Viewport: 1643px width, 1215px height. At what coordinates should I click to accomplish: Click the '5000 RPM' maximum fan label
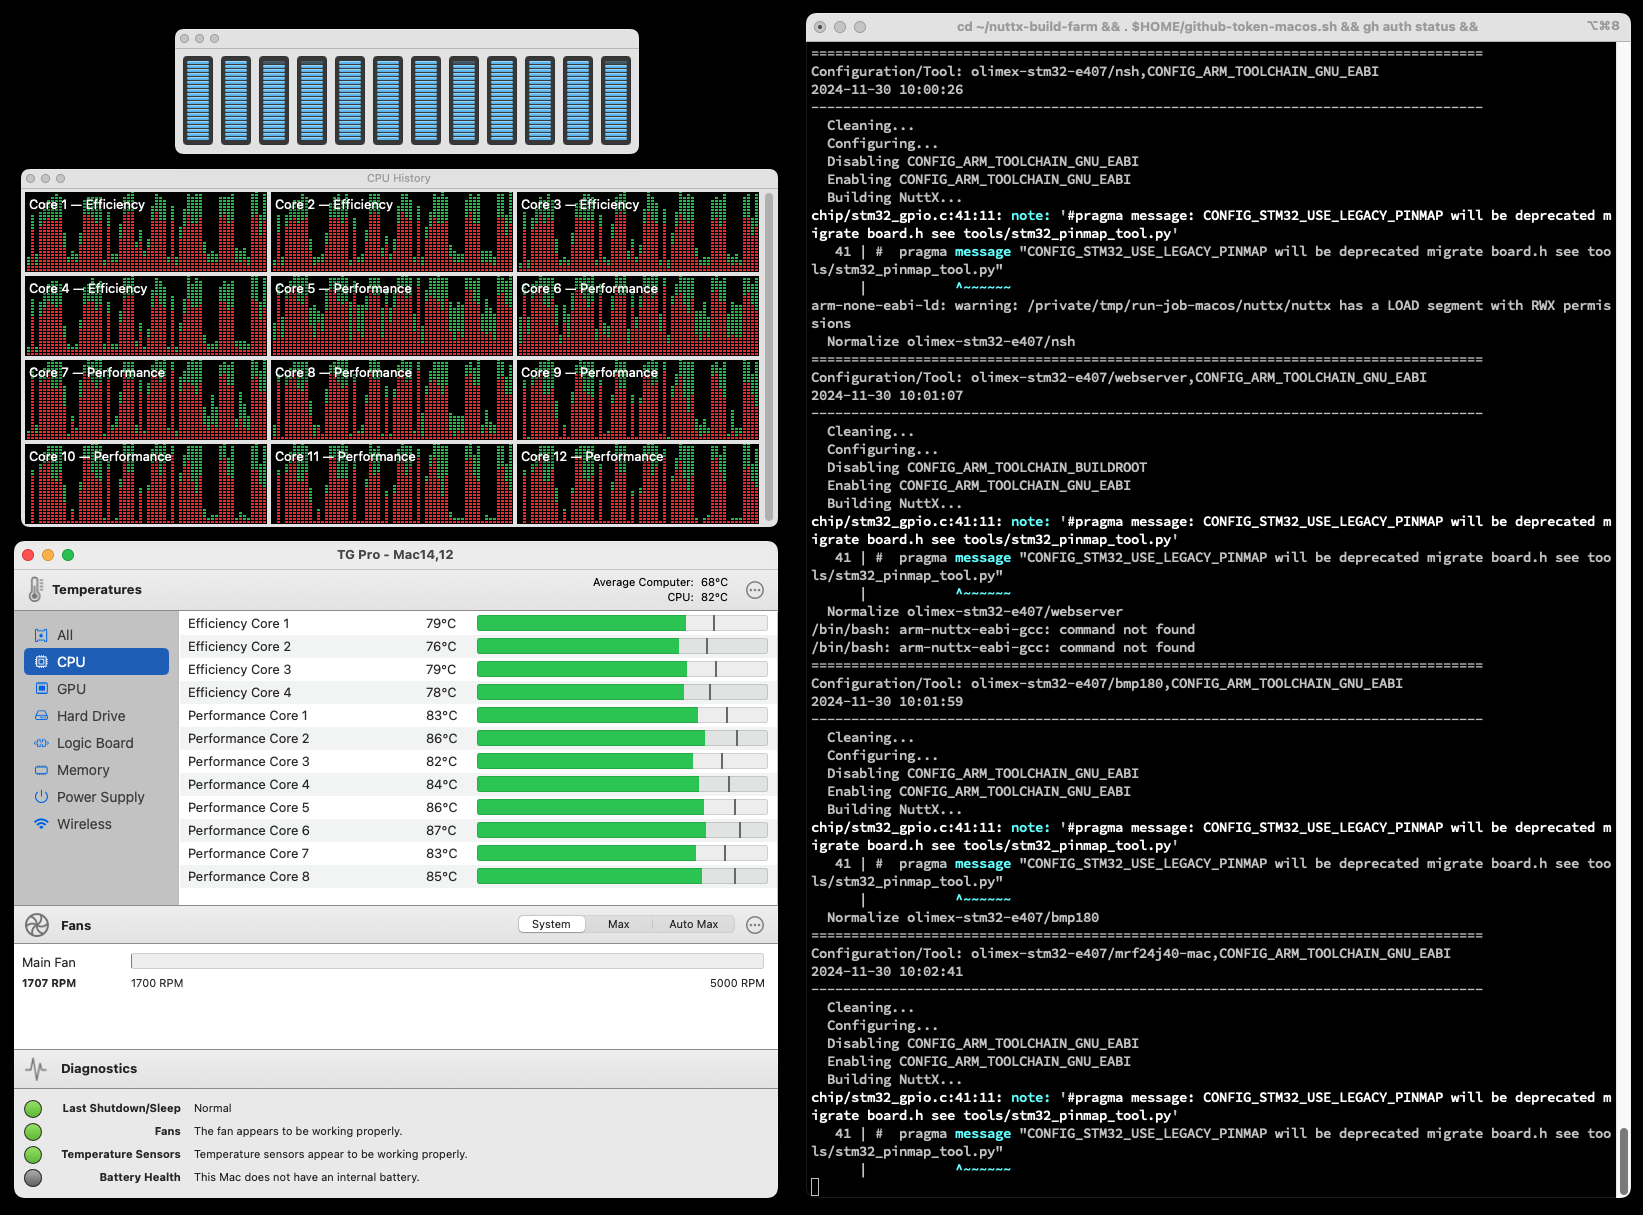(x=737, y=983)
